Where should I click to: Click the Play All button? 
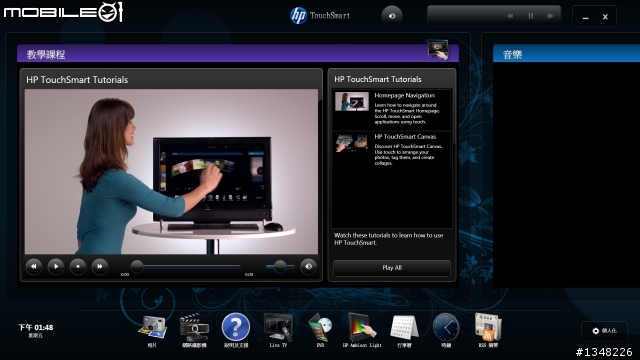(392, 268)
